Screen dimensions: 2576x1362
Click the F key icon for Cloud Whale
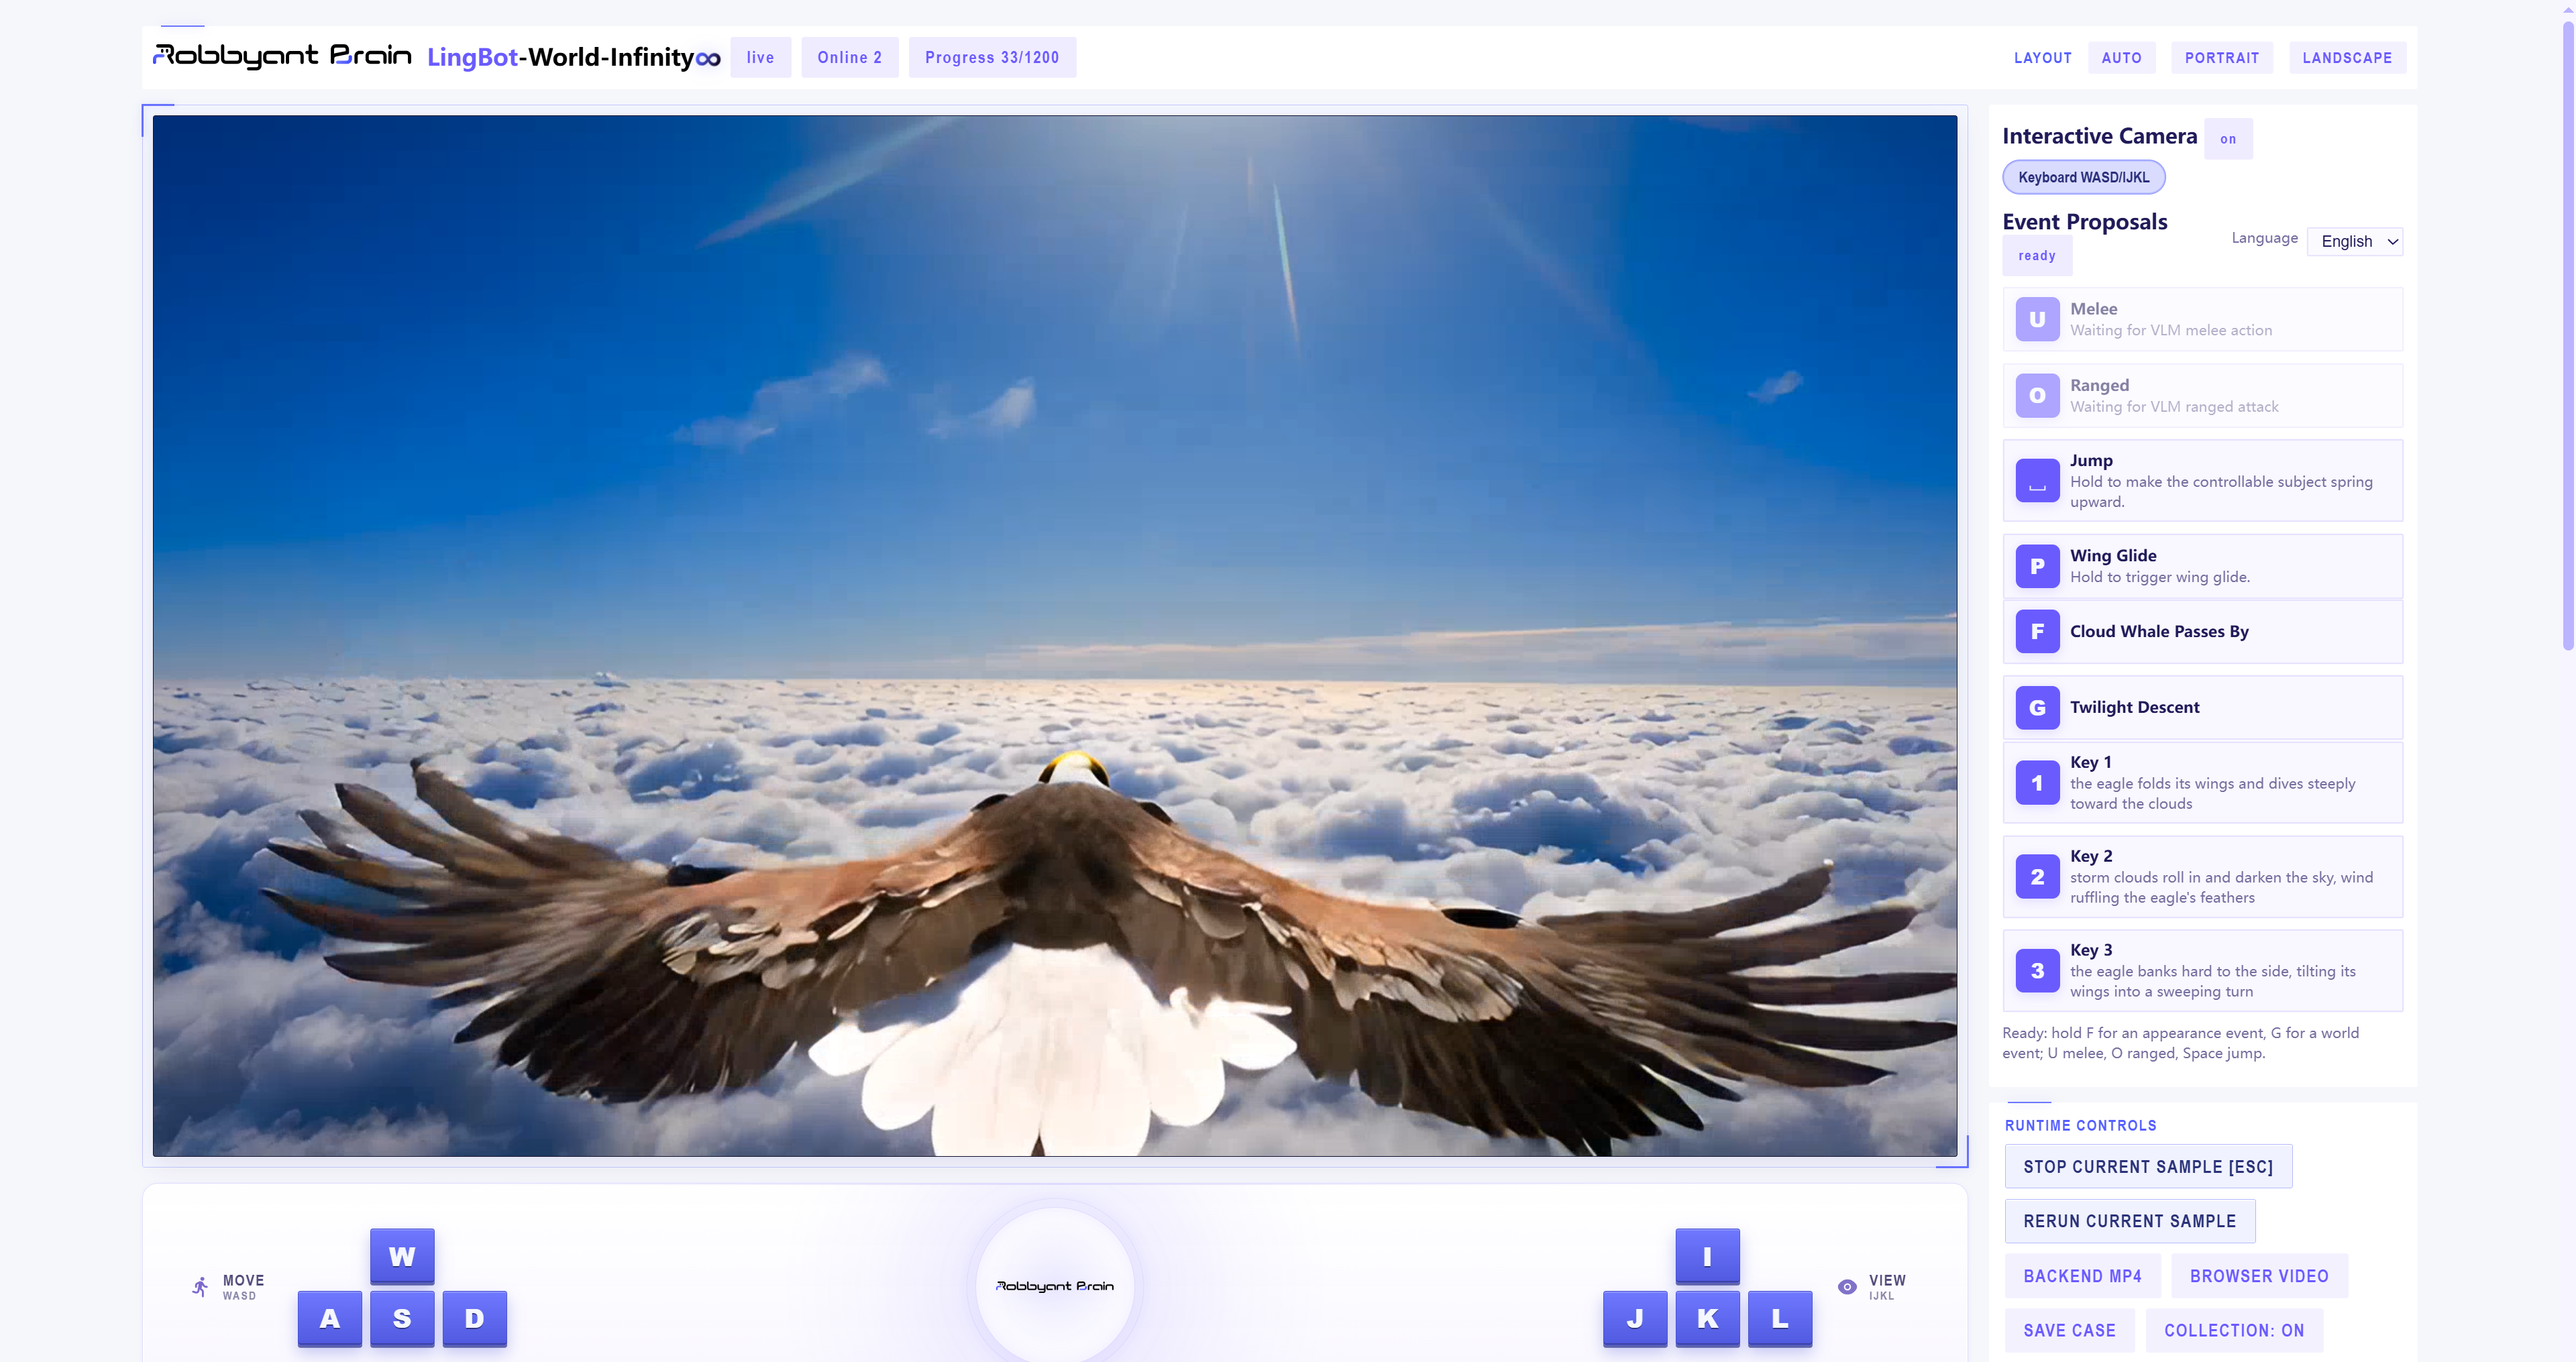2037,631
